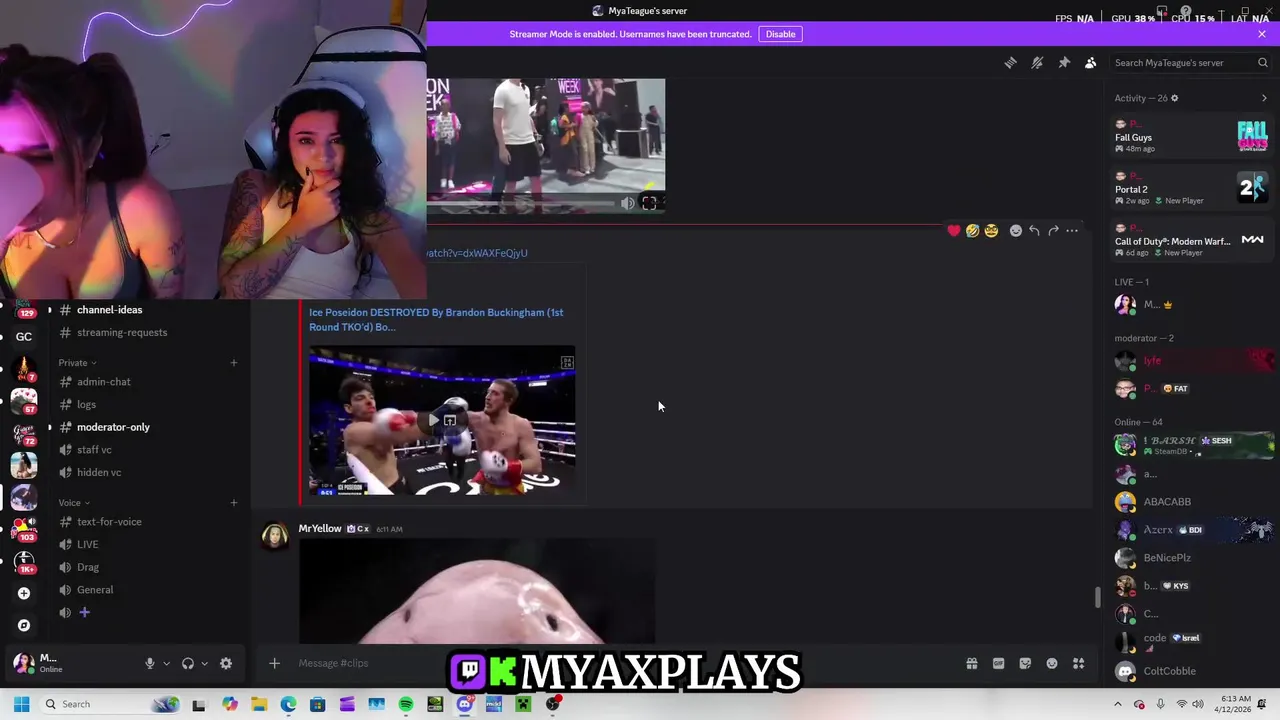
Task: Toggle channel notification settings bell
Action: coord(1037,62)
